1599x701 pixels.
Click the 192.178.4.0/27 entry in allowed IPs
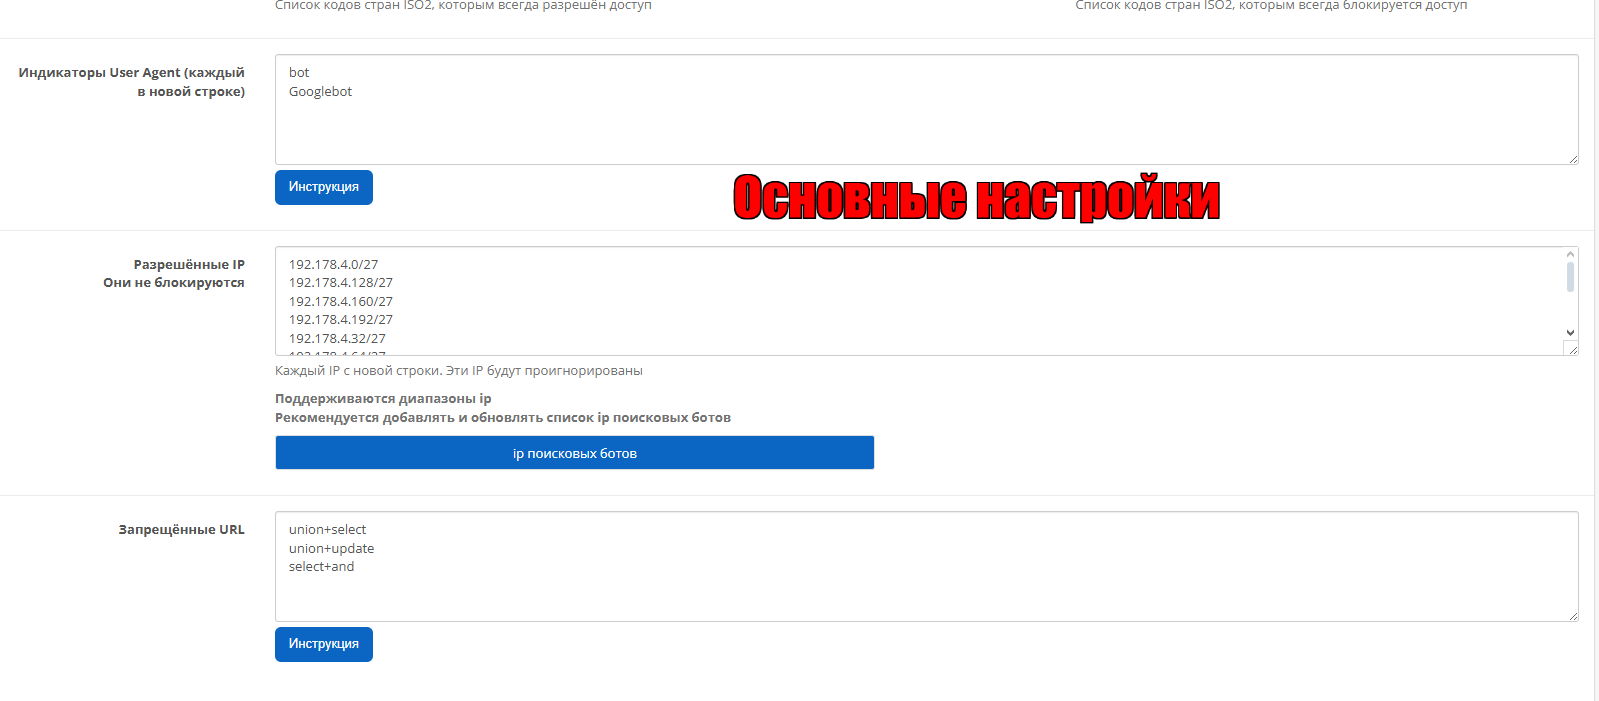(333, 265)
